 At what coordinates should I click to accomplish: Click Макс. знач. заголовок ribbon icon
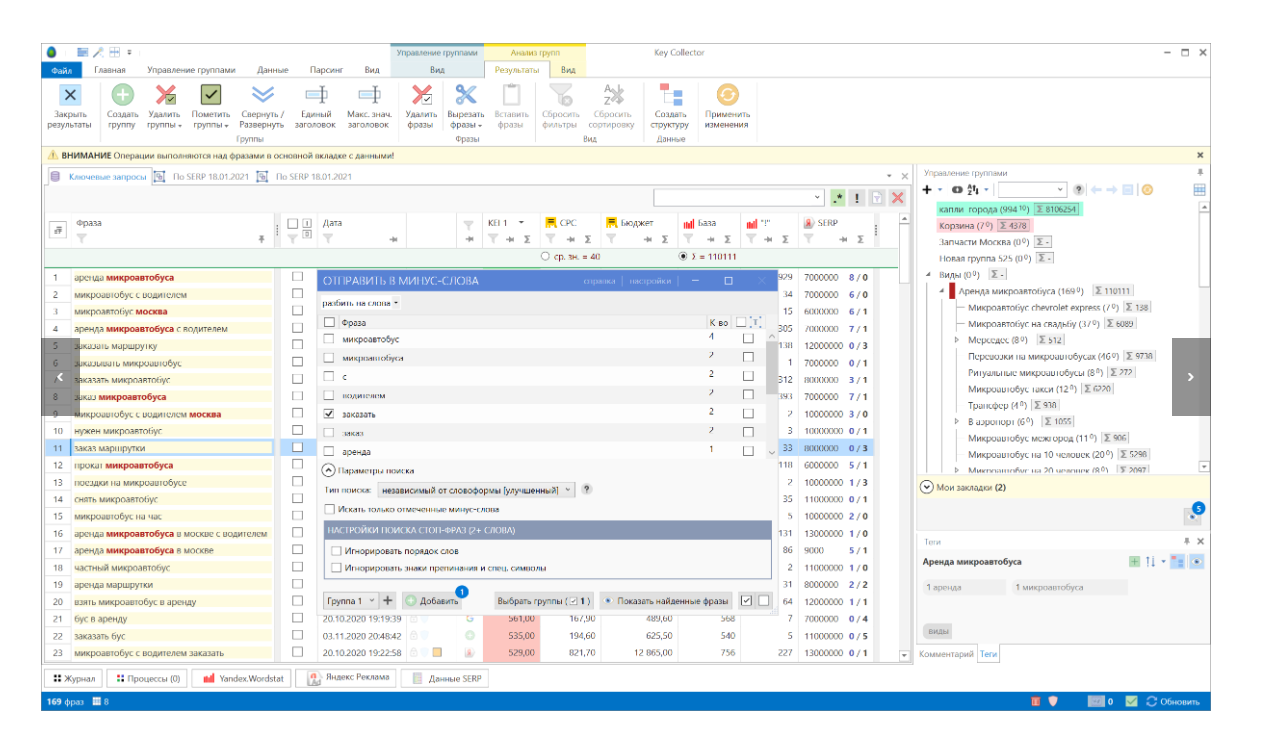click(x=369, y=96)
